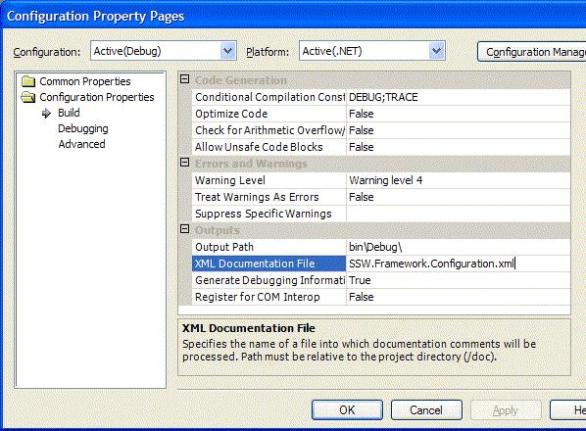Select the Debugging tree item

83,129
